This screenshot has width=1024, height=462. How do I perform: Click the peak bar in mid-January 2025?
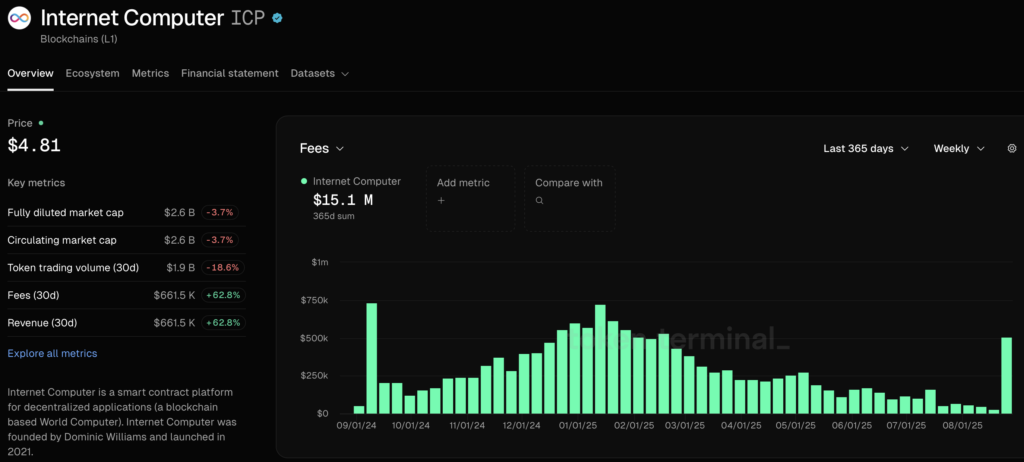(600, 359)
